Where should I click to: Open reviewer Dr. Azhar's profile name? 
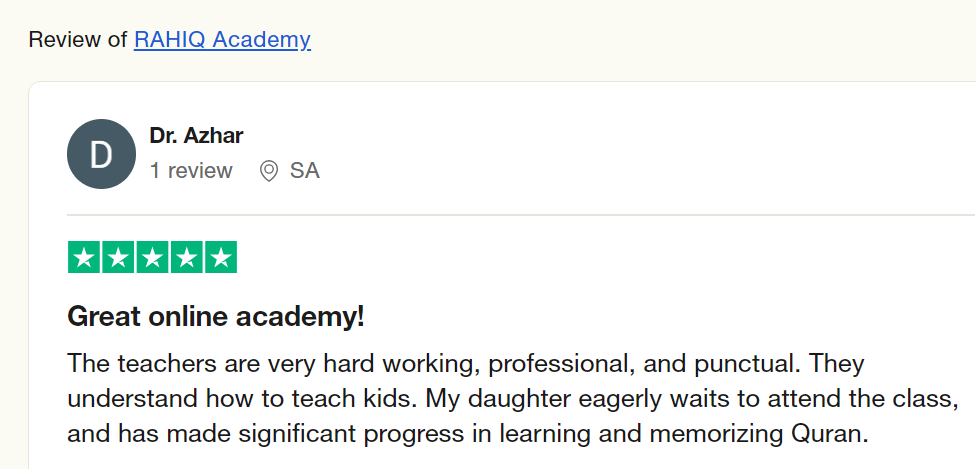click(x=196, y=135)
